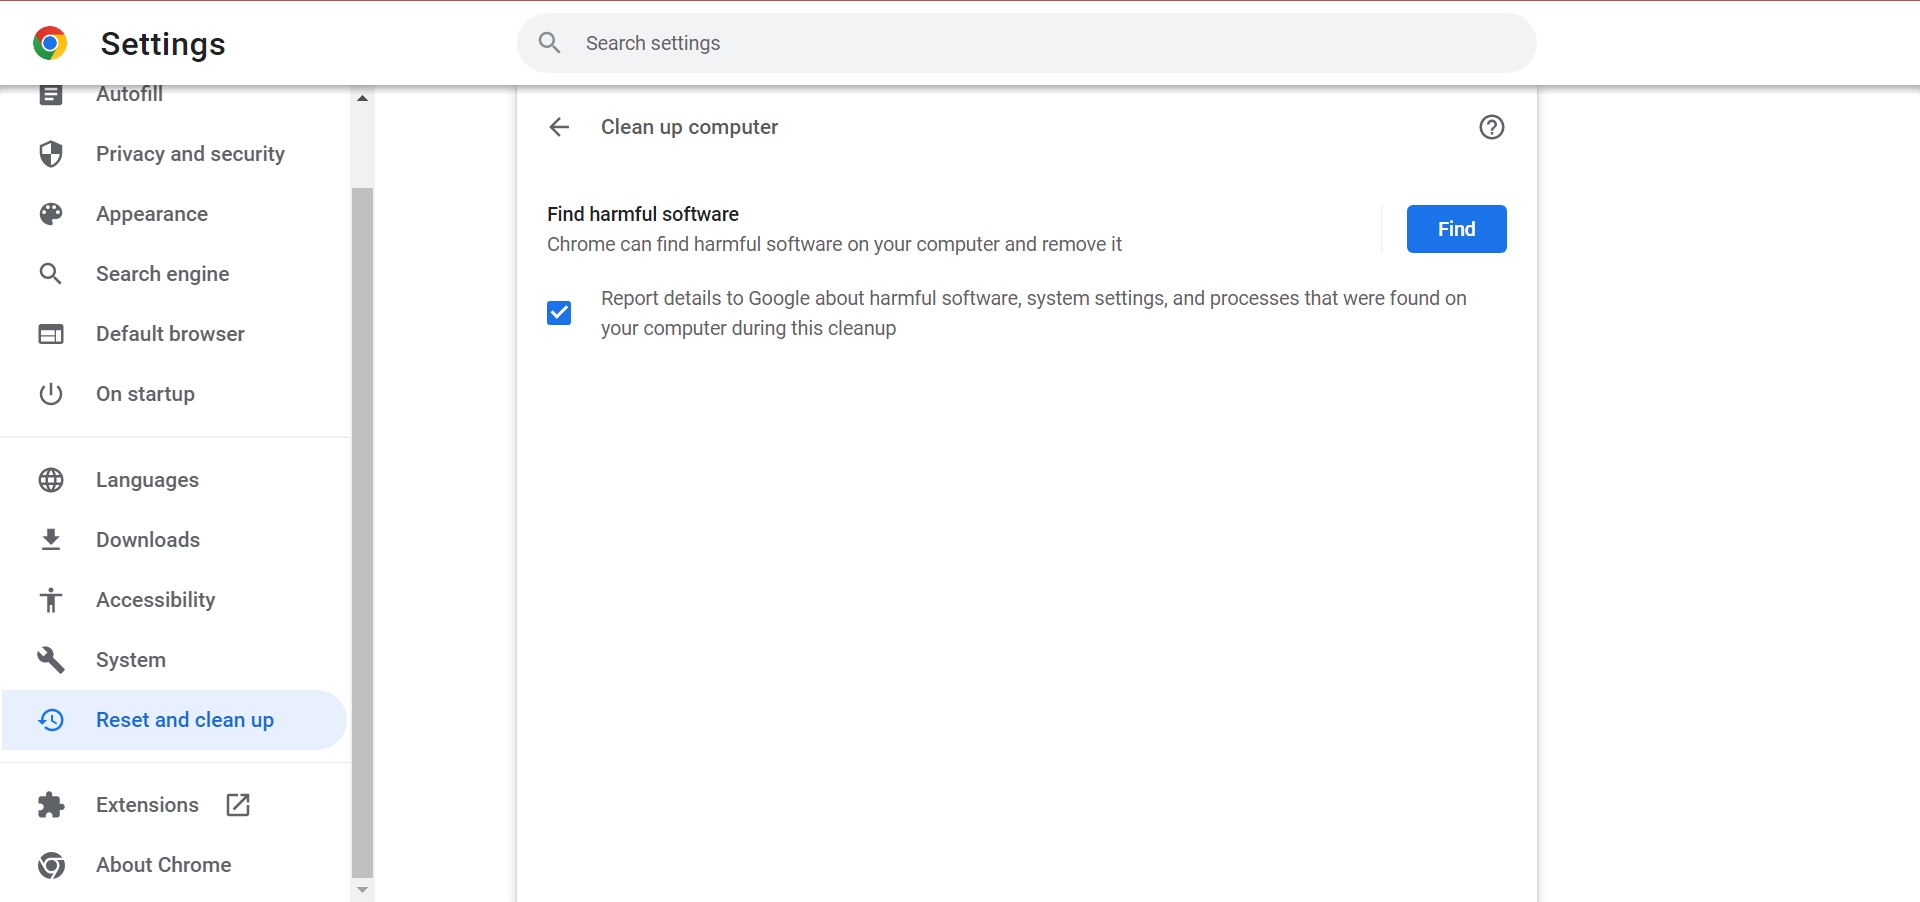Select Reset and clean up menu item
Viewport: 1920px width, 902px height.
point(184,720)
